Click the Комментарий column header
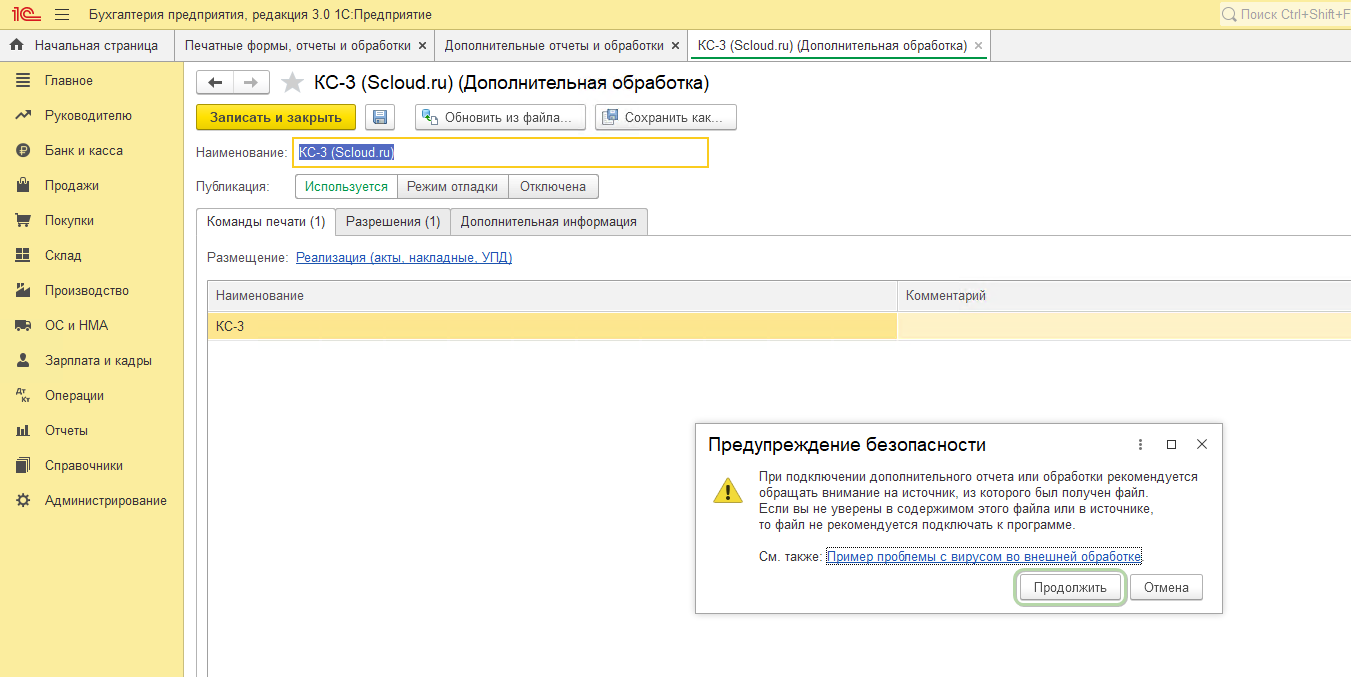This screenshot has height=677, width=1351. [x=1124, y=296]
